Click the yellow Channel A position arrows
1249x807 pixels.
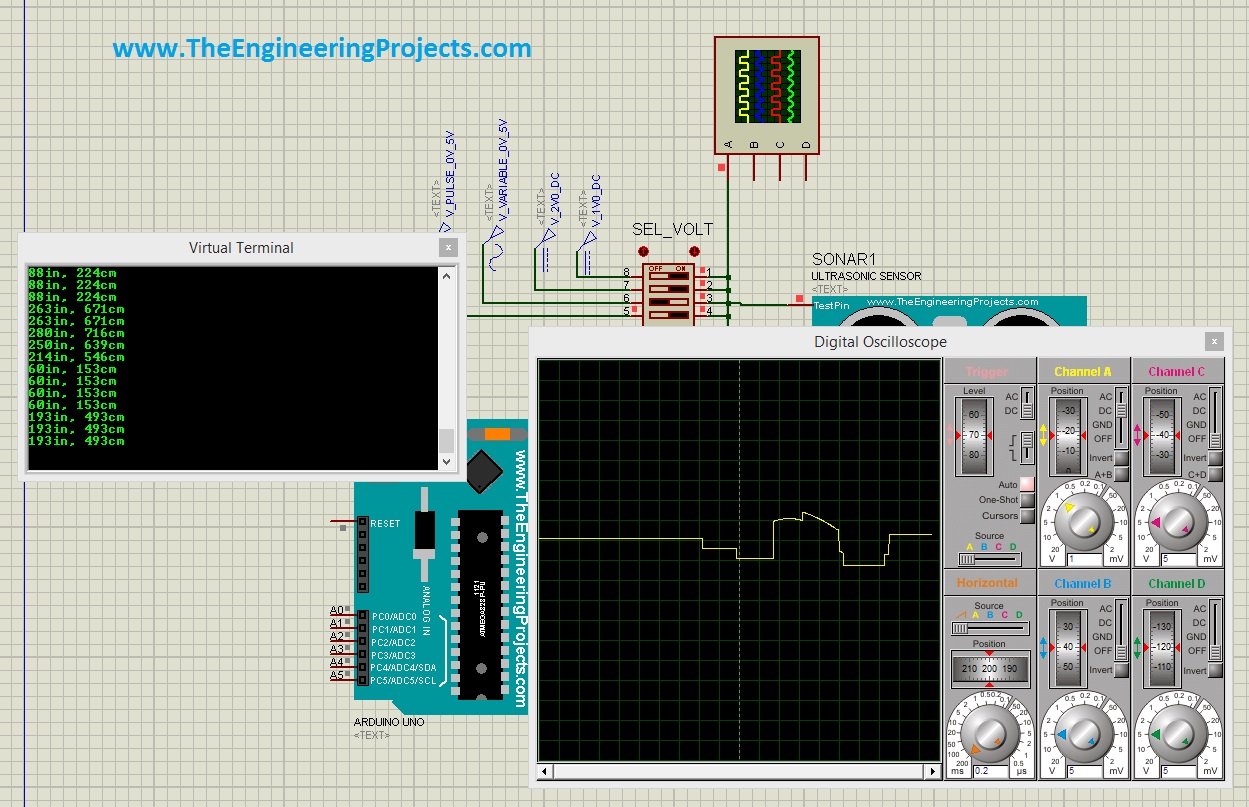pyautogui.click(x=1043, y=433)
